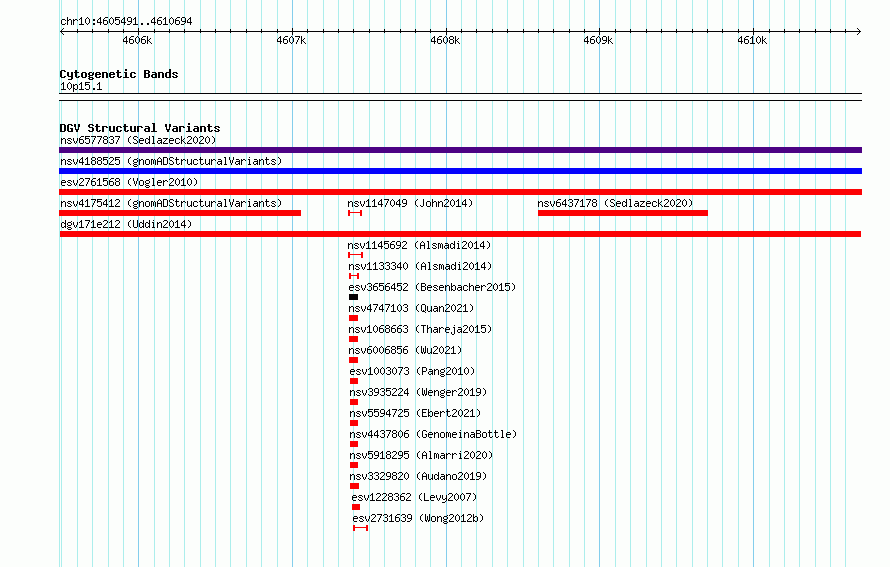This screenshot has height=567, width=890.
Task: Open the esv1003073 (Pang2010) label
Action: tap(412, 371)
